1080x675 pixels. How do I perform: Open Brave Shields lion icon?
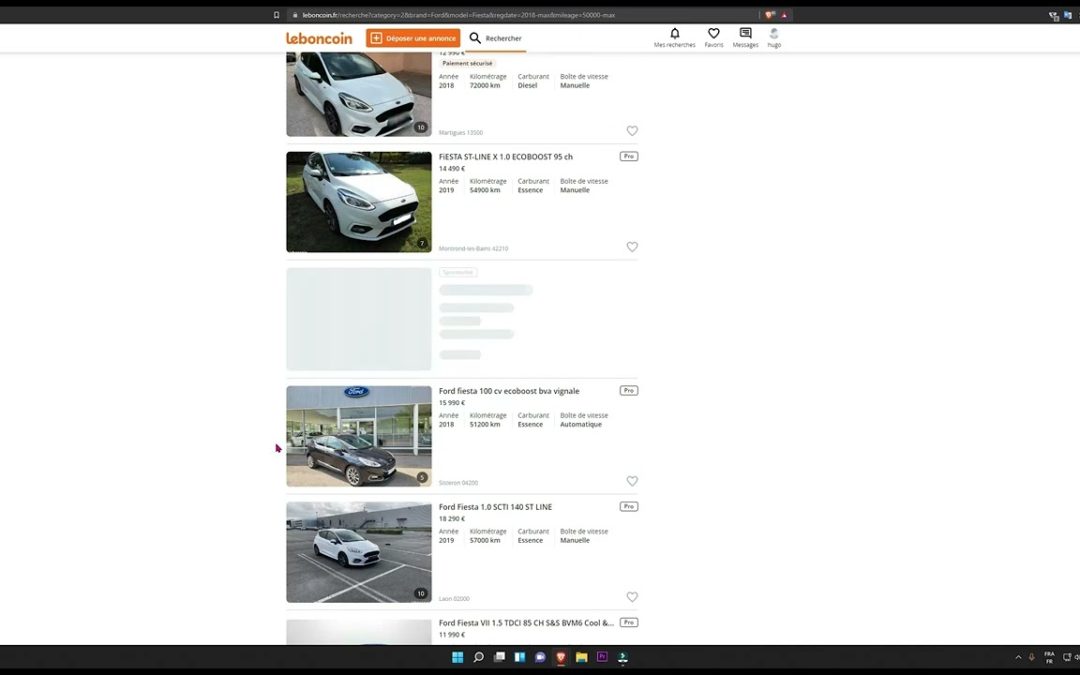[x=769, y=15]
